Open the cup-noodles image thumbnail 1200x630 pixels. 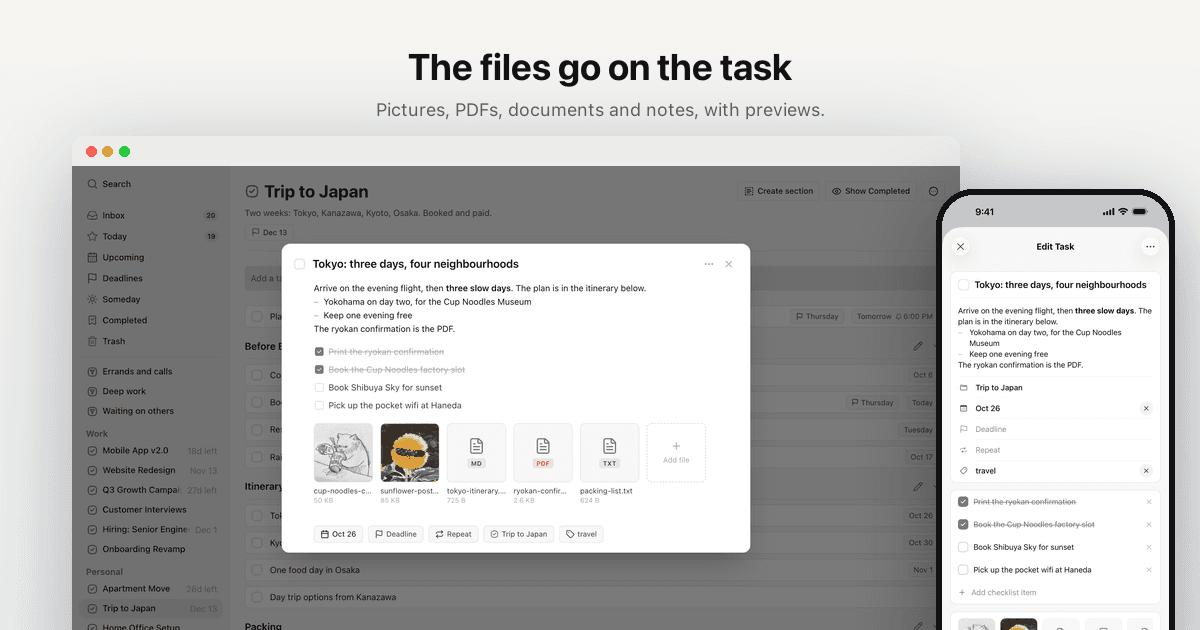click(343, 453)
